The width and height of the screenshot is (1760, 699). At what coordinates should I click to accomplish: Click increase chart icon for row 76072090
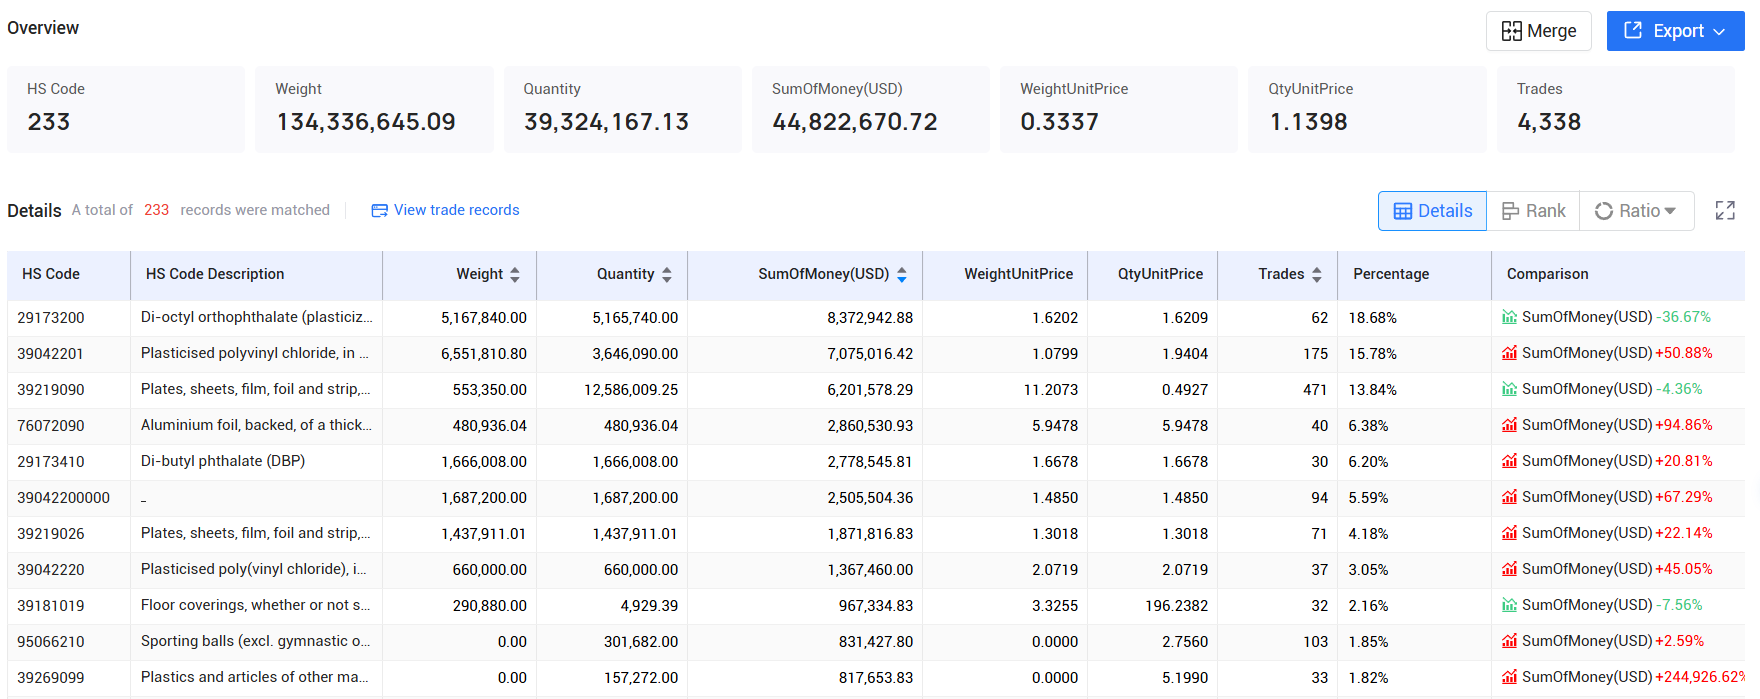[x=1510, y=425]
